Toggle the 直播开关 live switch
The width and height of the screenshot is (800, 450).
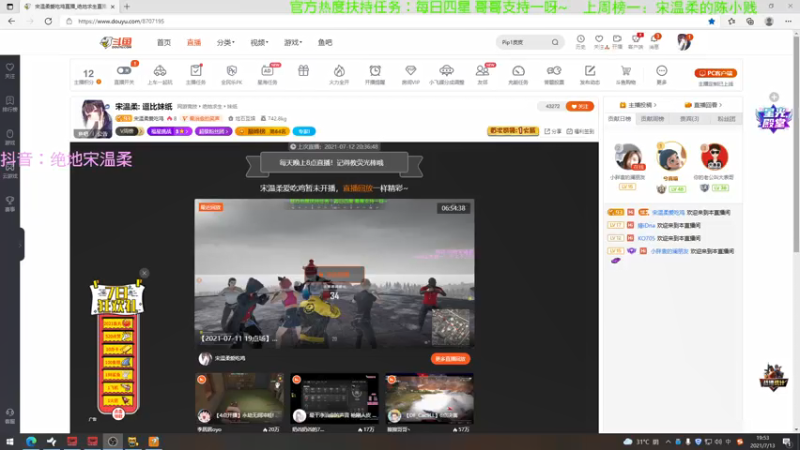click(x=124, y=74)
